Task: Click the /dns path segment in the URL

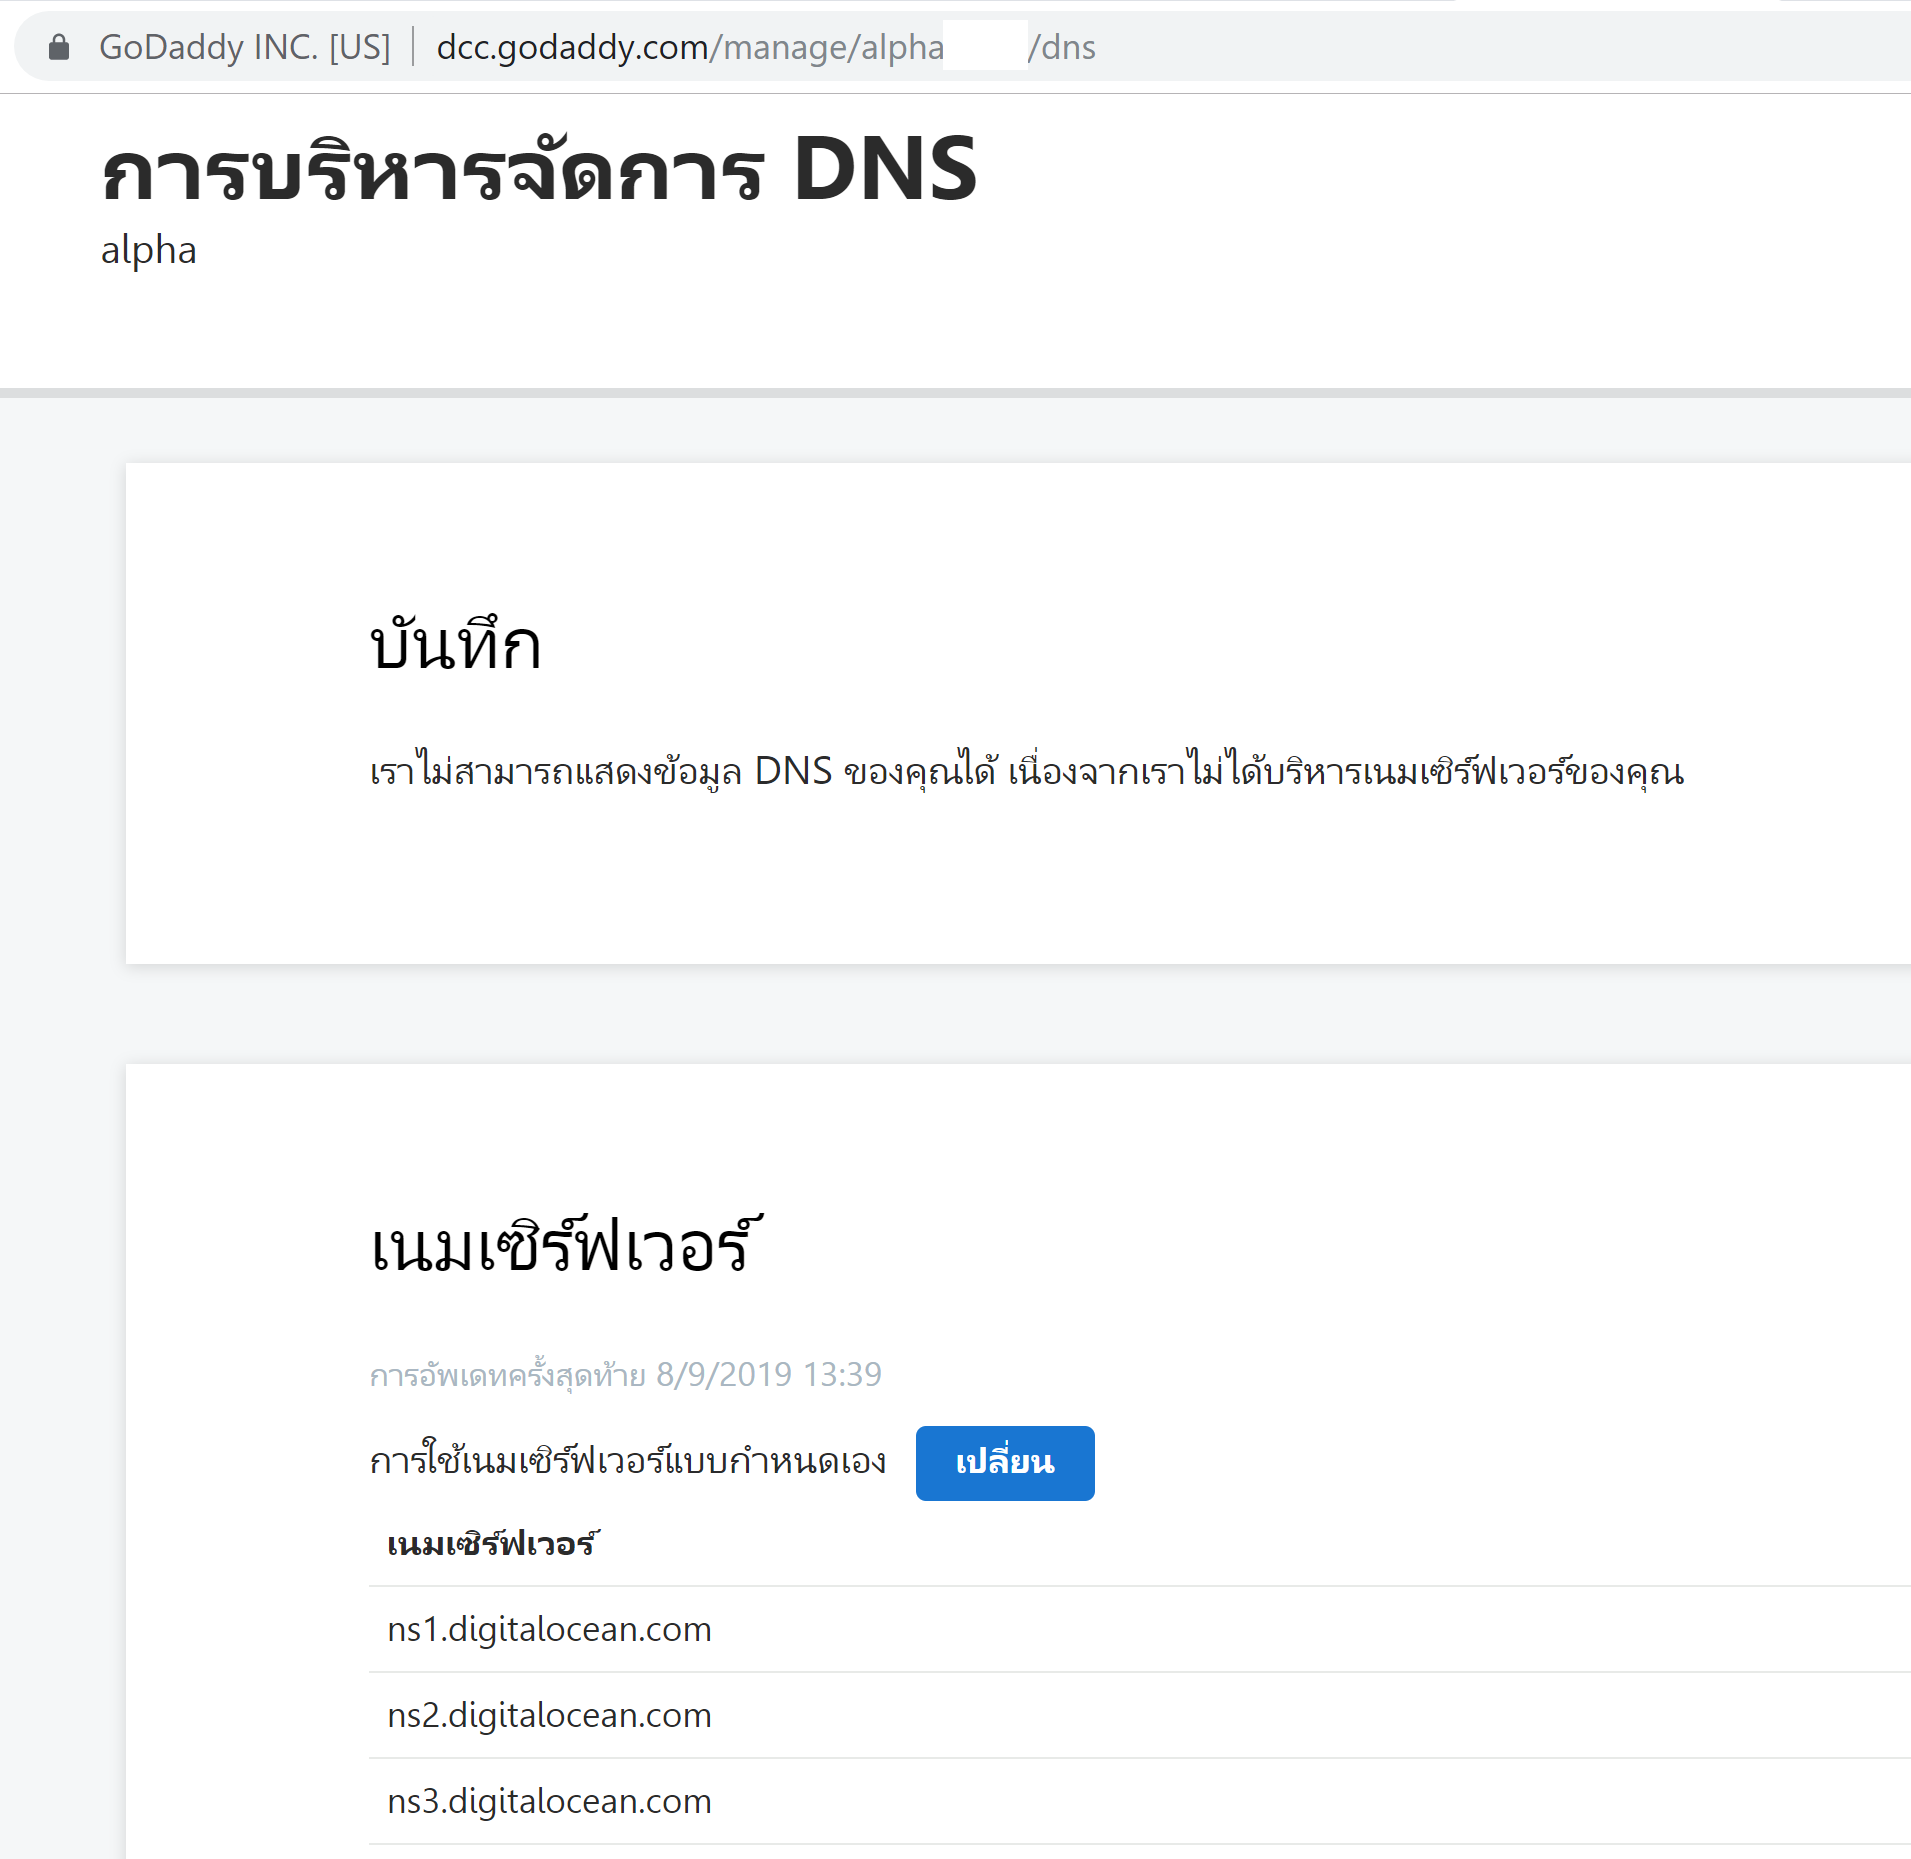Action: pos(1061,47)
